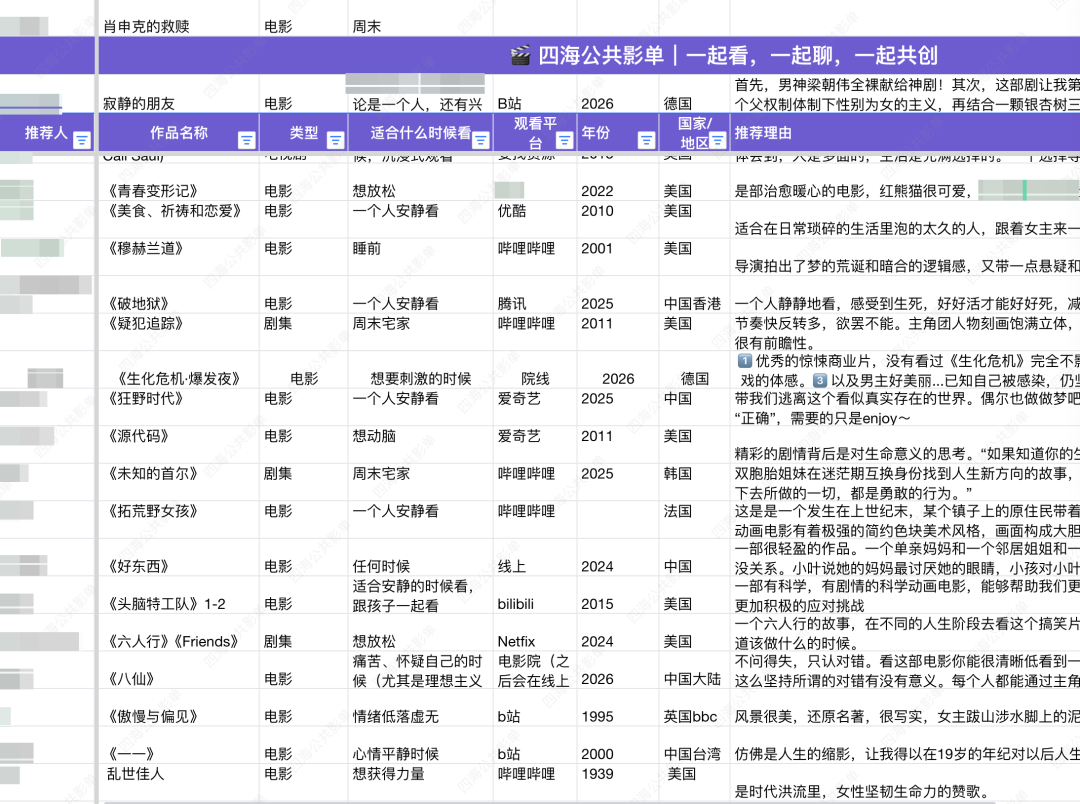Click B站 cell in 寂静的朋友 row
Viewport: 1080px width, 804px height.
(x=534, y=94)
